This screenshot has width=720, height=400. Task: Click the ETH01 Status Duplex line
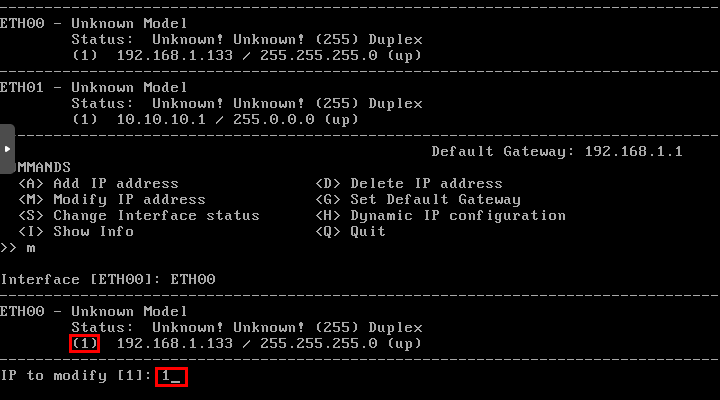tap(247, 103)
